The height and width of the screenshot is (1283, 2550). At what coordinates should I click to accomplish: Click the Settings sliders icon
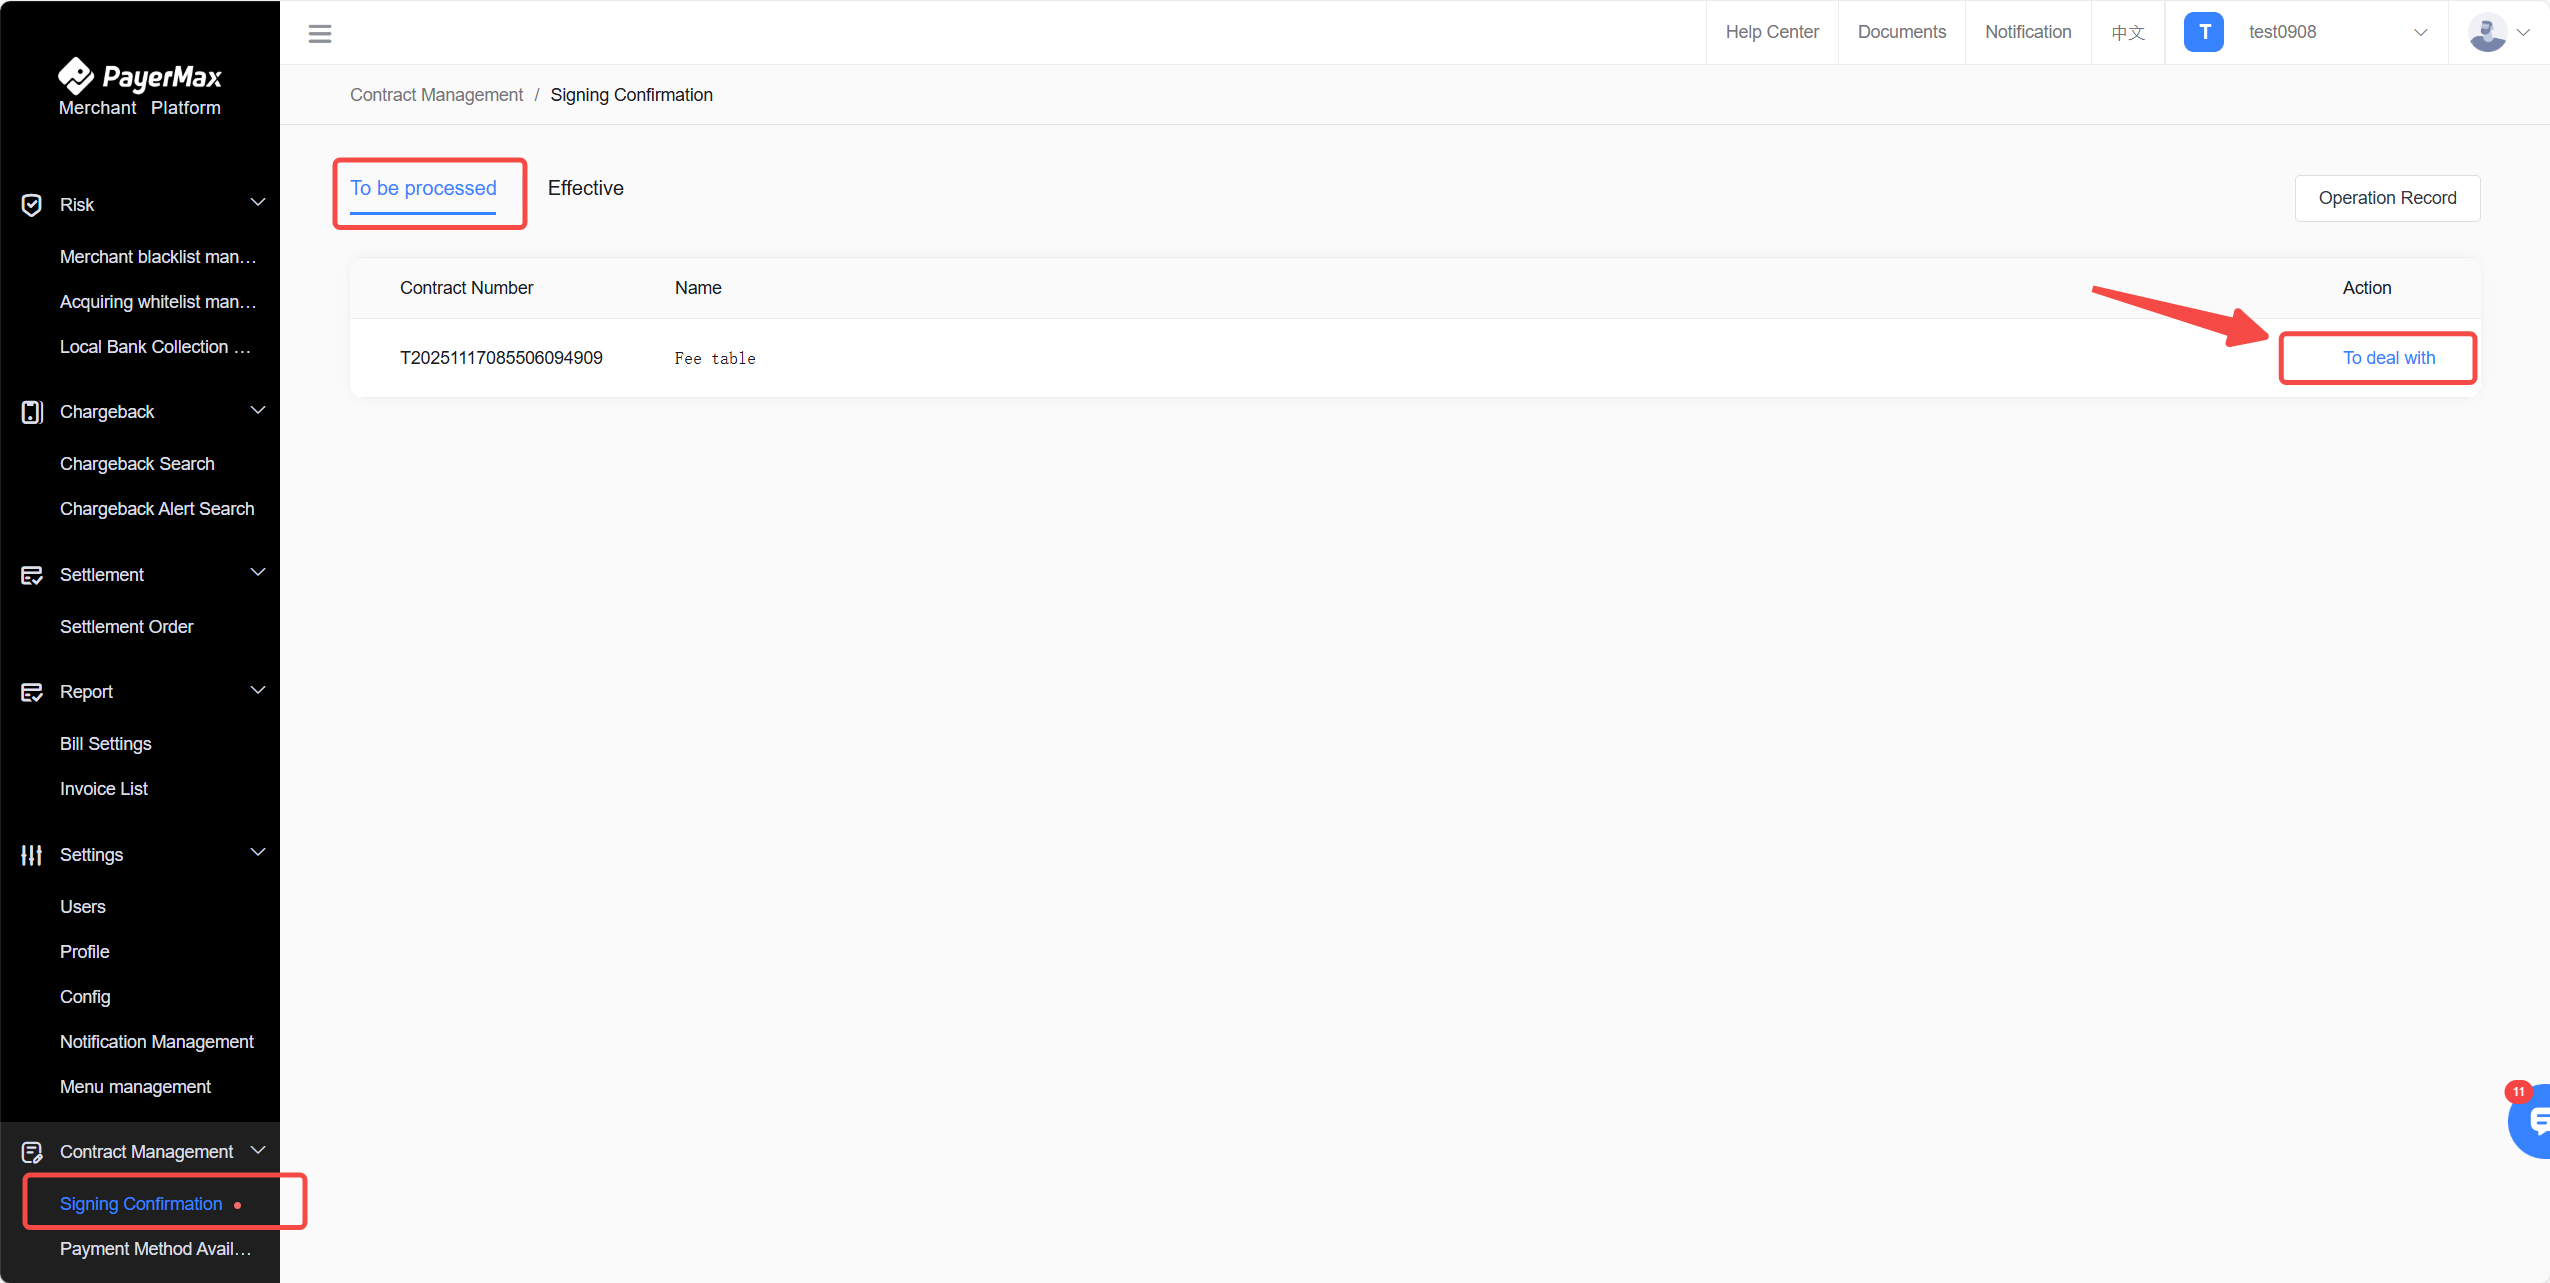point(32,855)
